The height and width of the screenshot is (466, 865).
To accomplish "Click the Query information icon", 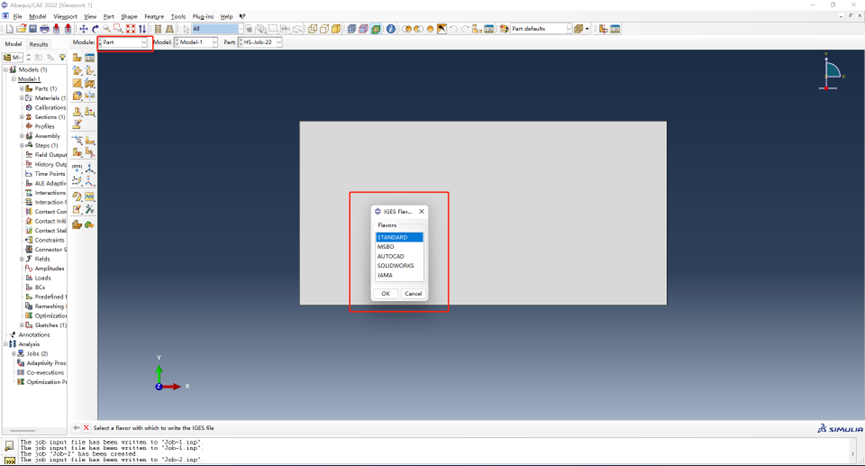I will [391, 29].
